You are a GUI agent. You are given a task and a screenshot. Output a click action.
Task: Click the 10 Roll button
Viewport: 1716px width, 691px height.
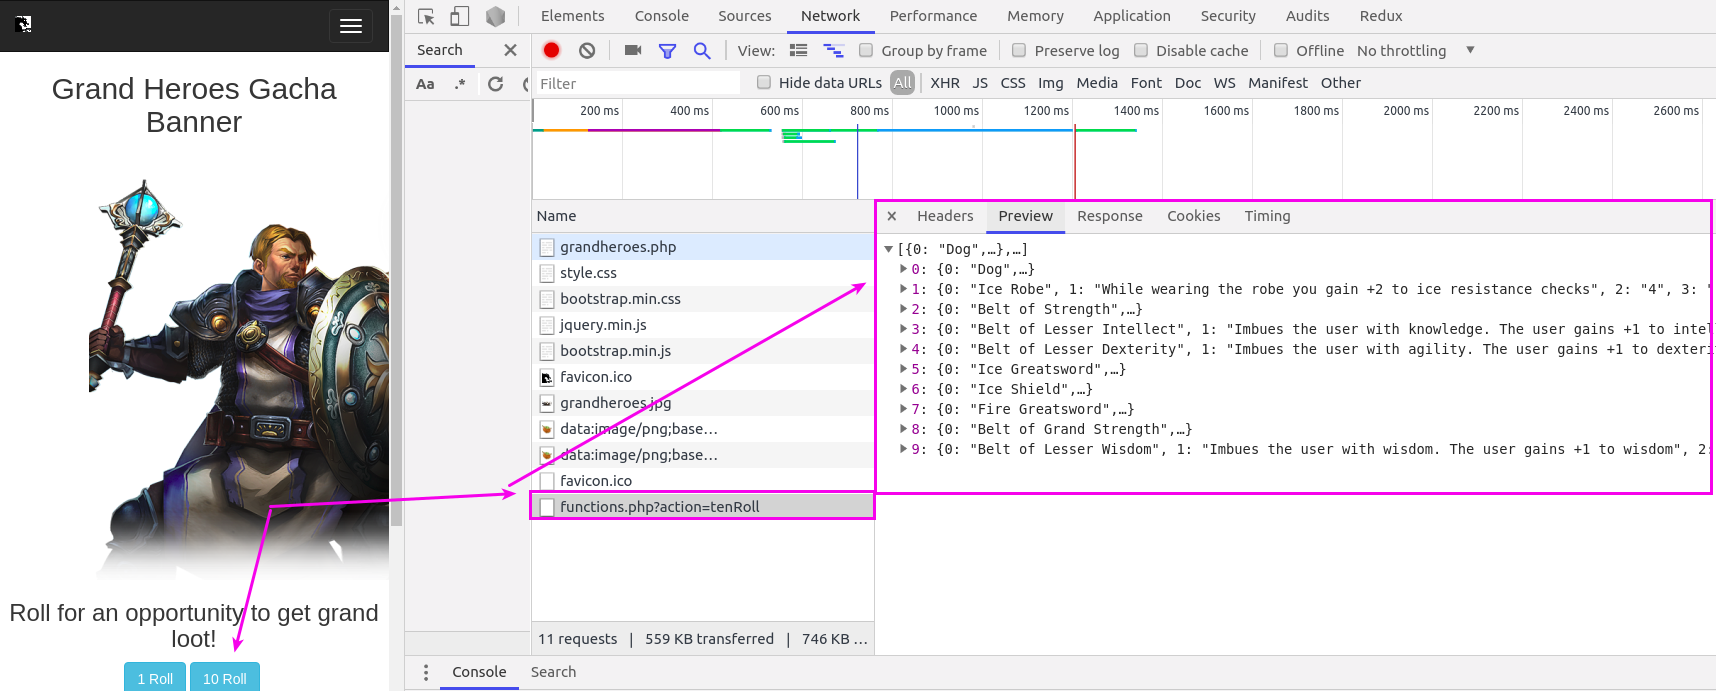[x=225, y=677]
